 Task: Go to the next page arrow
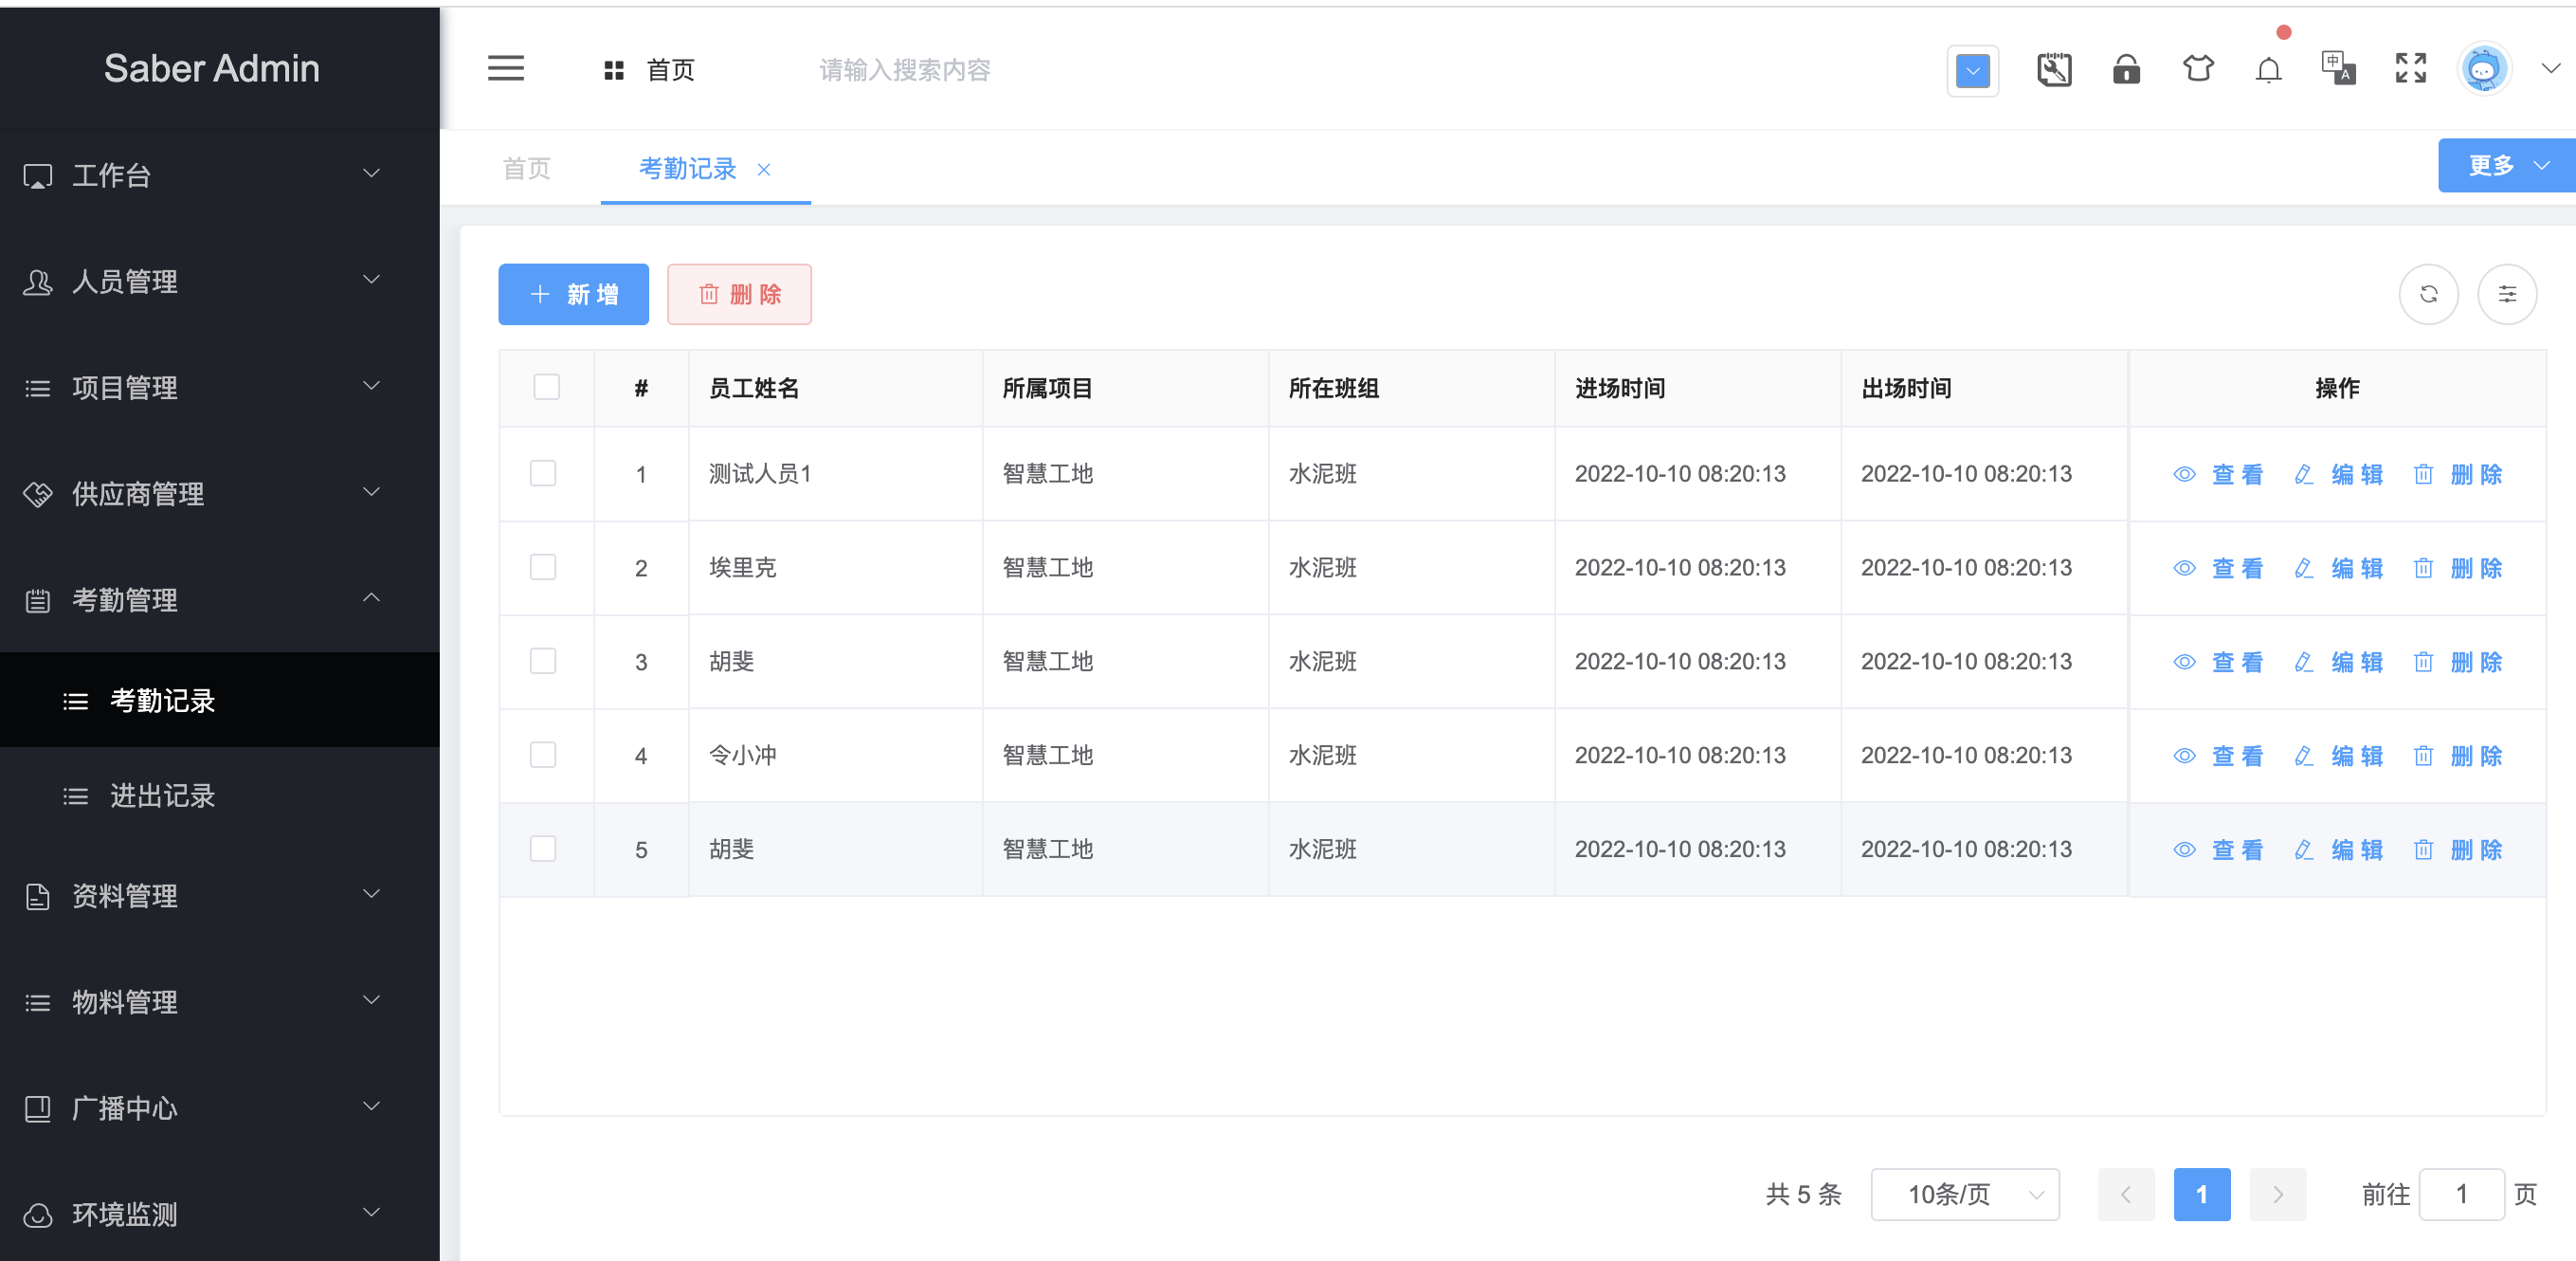click(x=2277, y=1194)
